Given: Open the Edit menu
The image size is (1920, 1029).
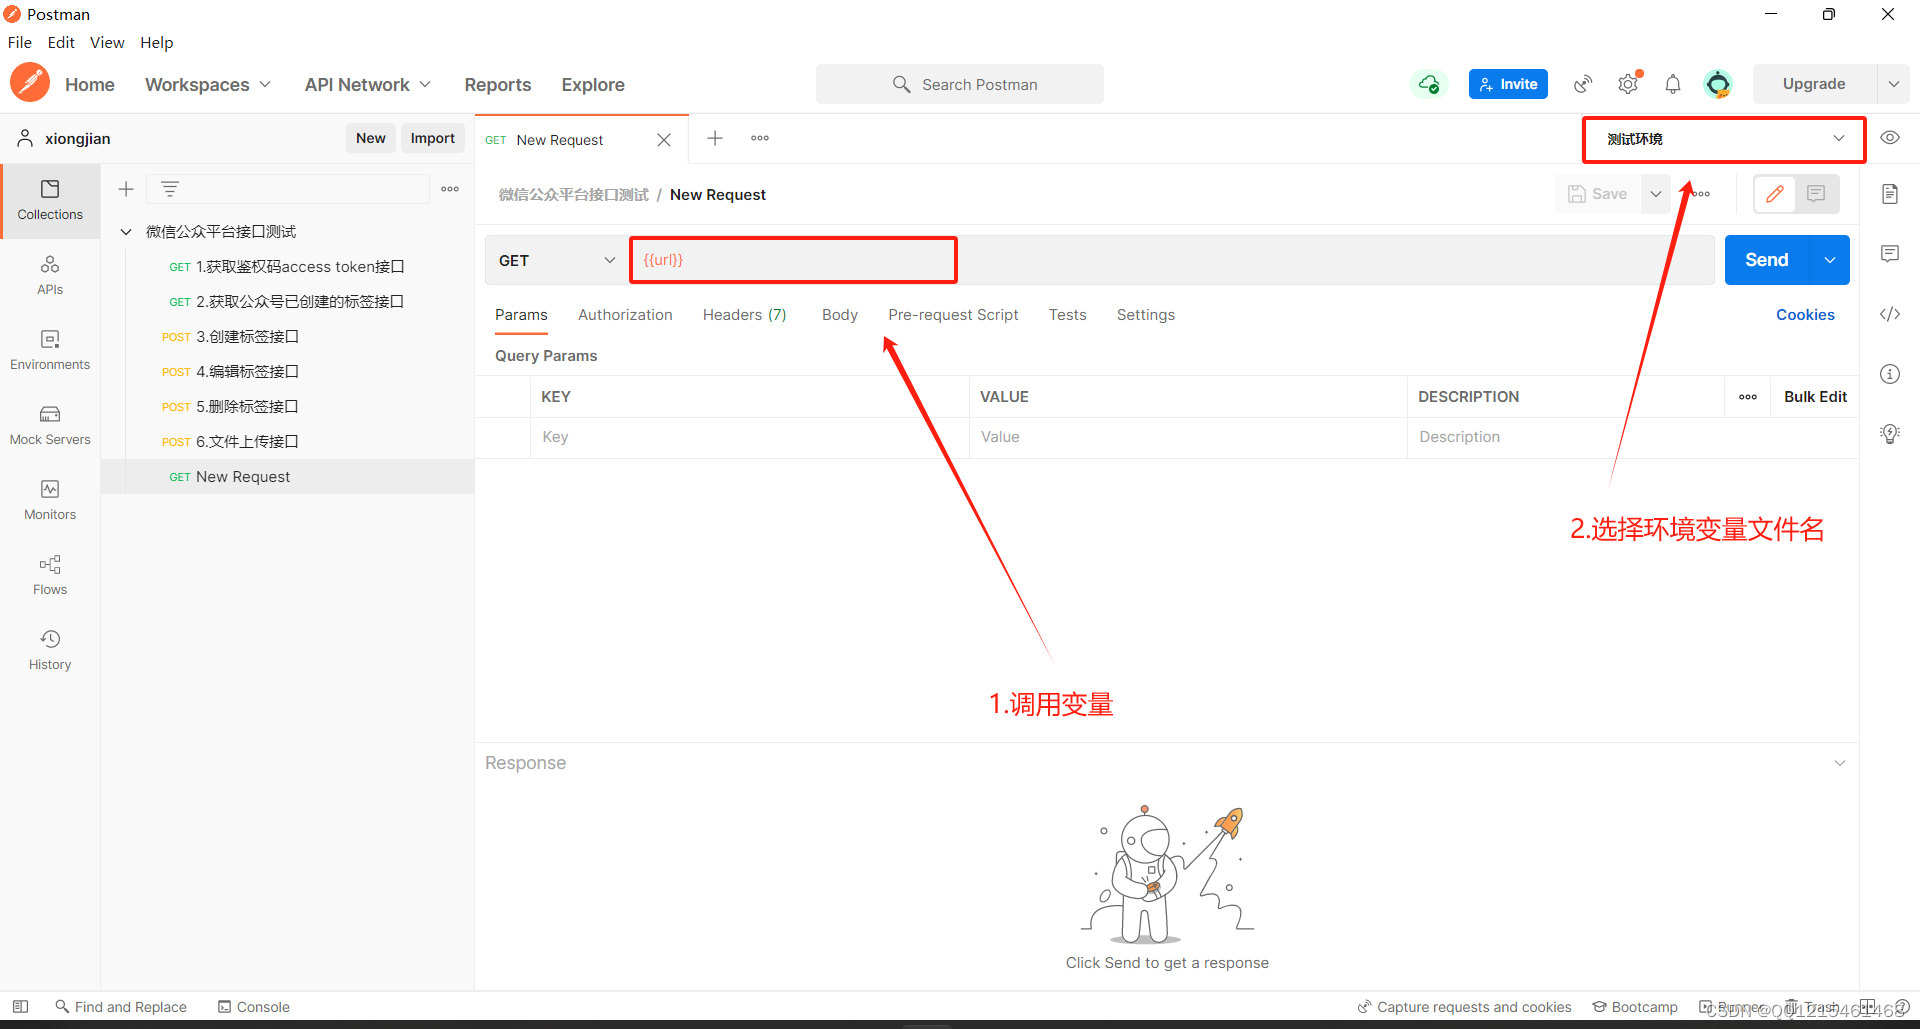Looking at the screenshot, I should click(61, 42).
